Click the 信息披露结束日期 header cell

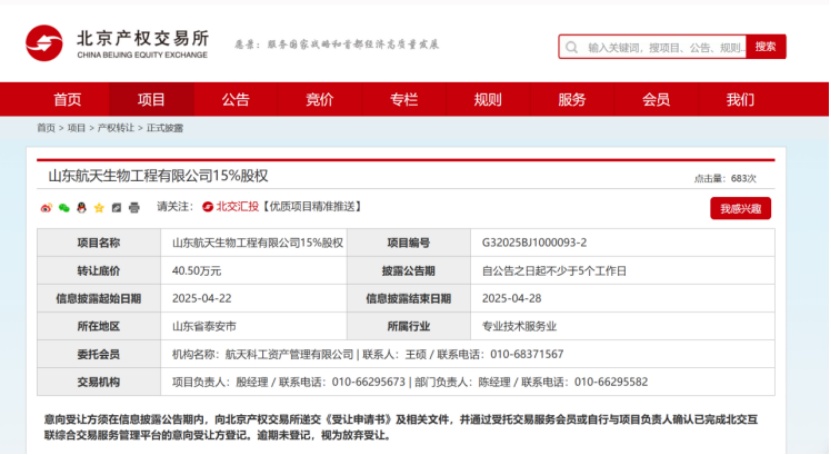(409, 298)
